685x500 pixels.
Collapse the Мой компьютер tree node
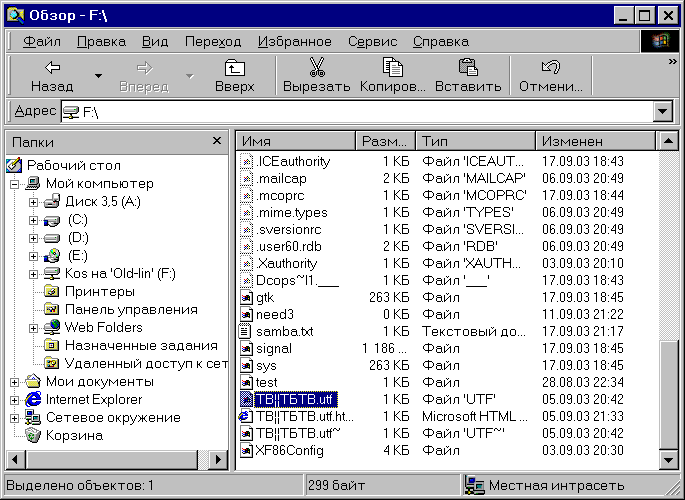15,184
